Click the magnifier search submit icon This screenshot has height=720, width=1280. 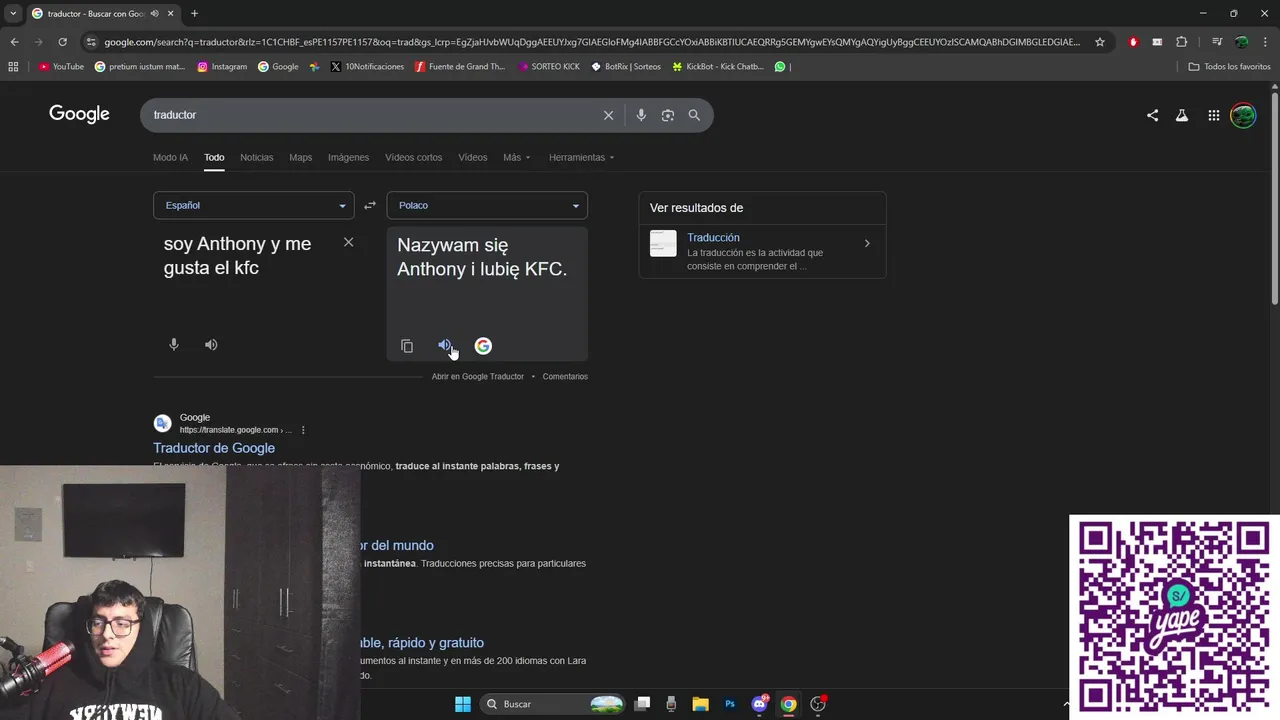click(x=694, y=115)
